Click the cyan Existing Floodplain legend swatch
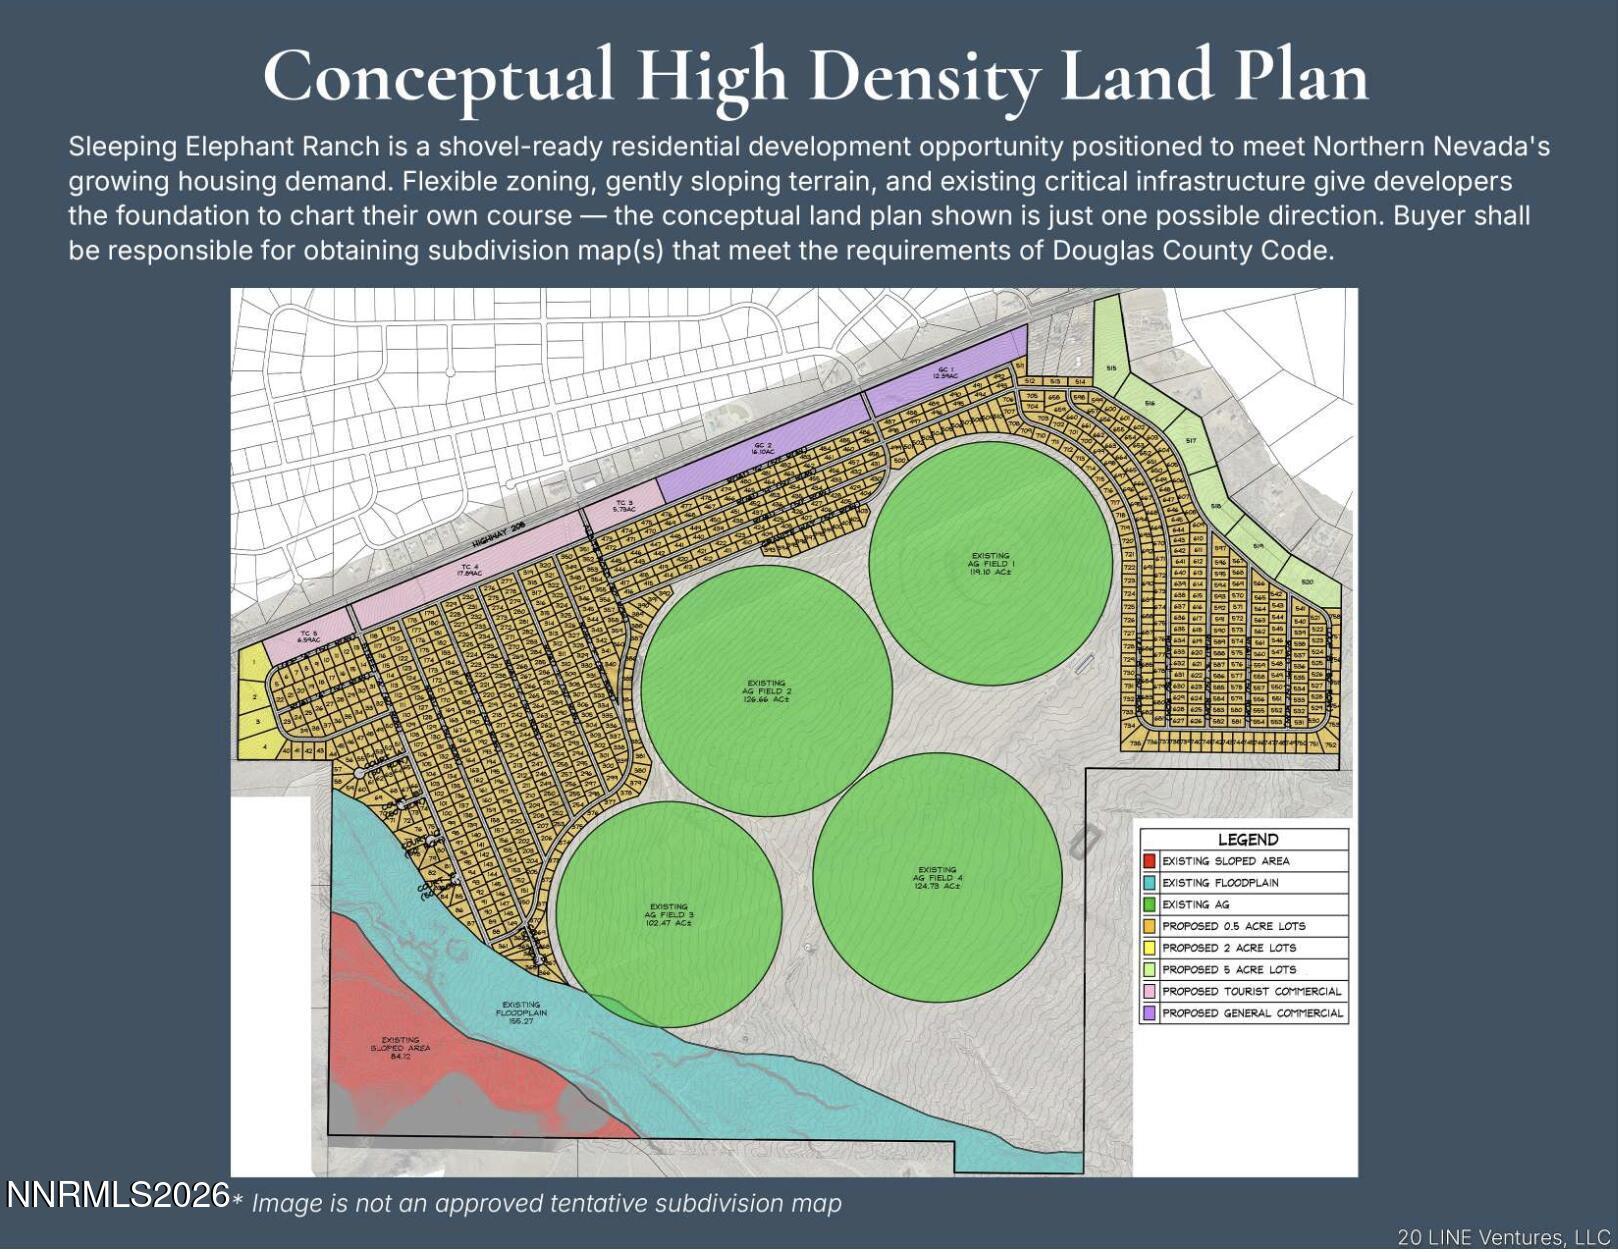1618x1252 pixels. pyautogui.click(x=1149, y=883)
